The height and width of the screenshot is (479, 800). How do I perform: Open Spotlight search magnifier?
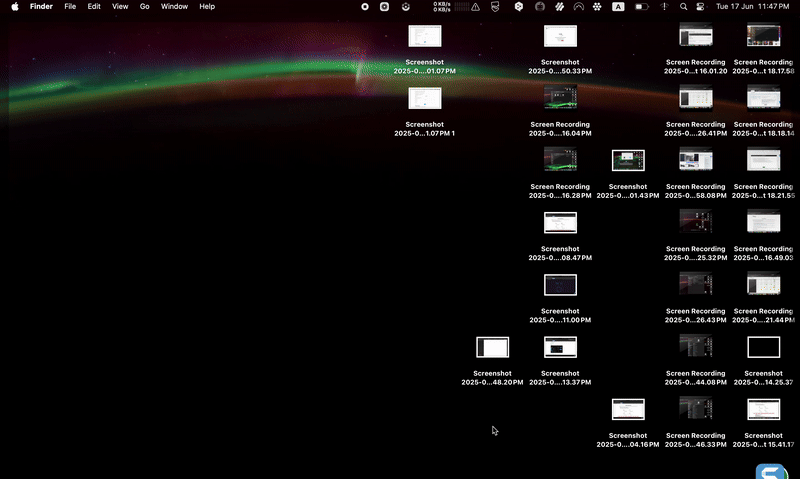tap(684, 7)
